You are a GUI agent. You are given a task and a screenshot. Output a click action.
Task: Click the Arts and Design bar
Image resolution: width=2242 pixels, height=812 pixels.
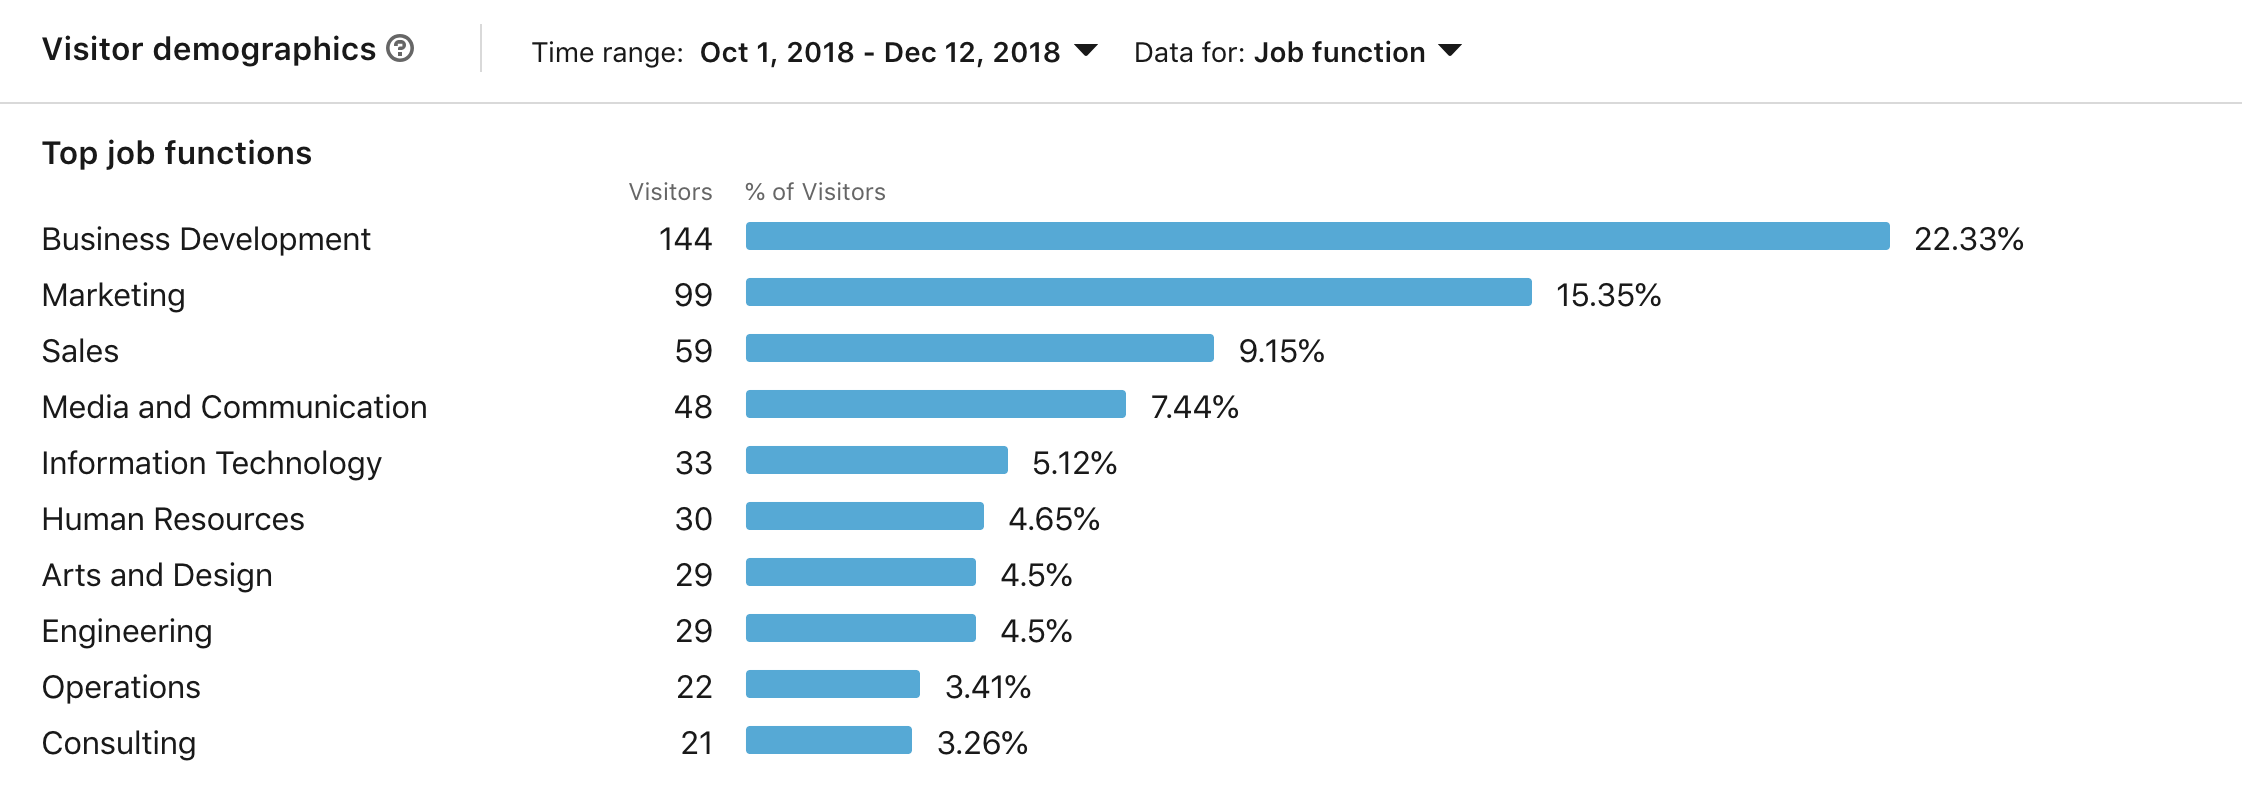pyautogui.click(x=860, y=572)
